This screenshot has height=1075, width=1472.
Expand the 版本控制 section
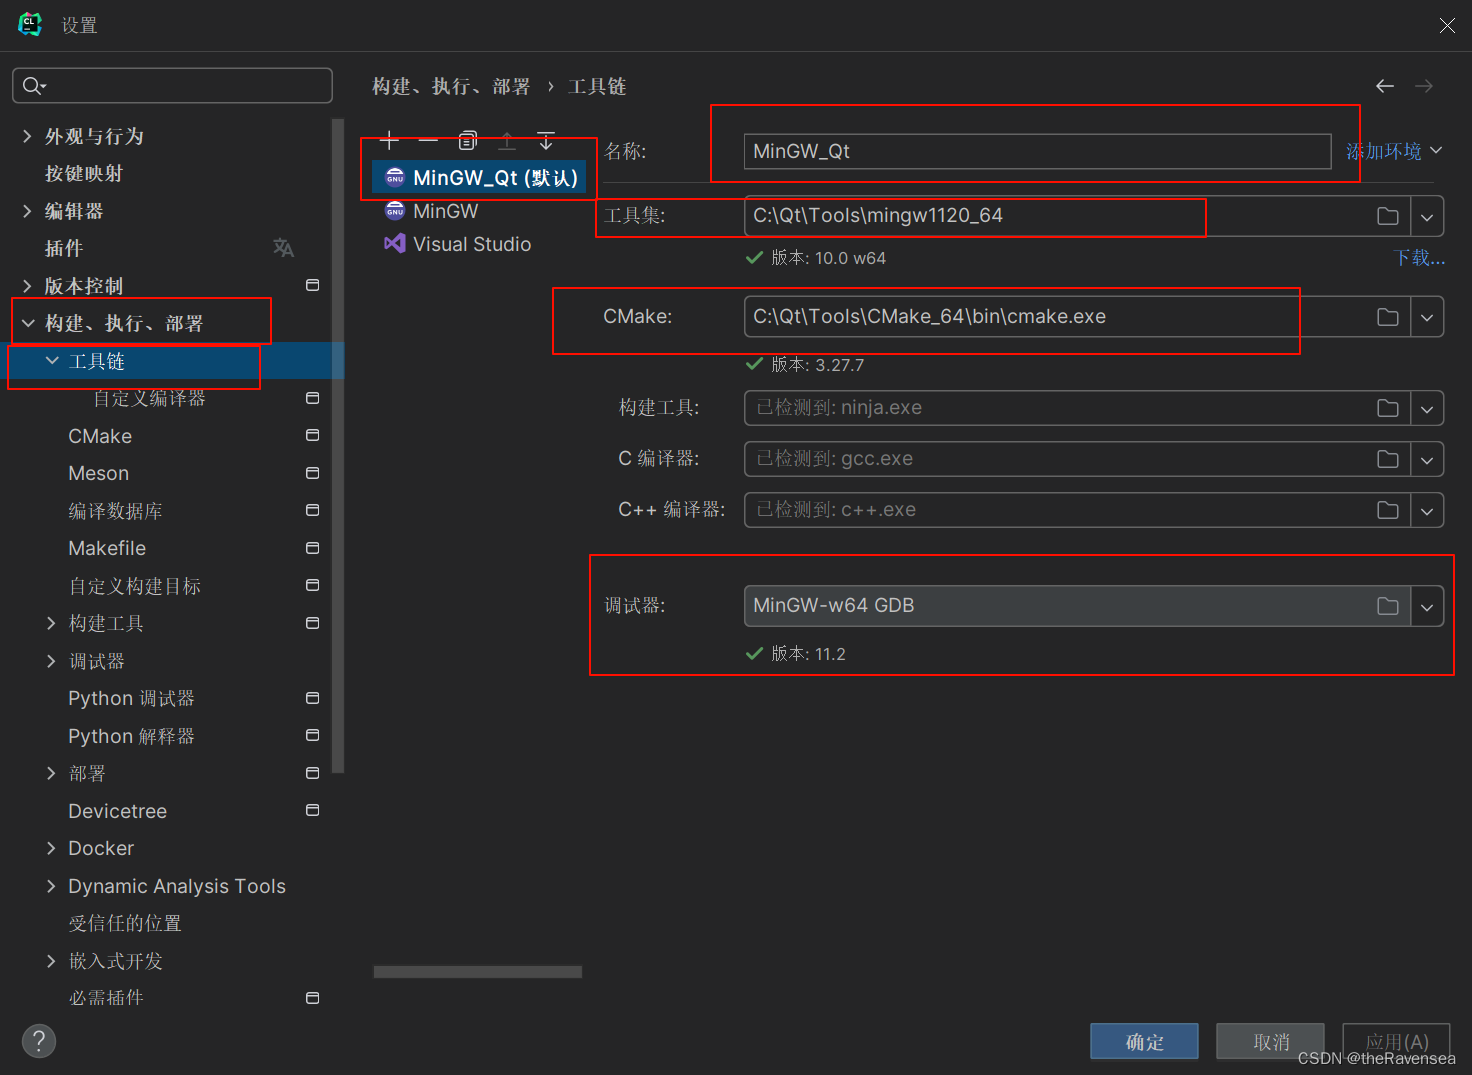(27, 286)
